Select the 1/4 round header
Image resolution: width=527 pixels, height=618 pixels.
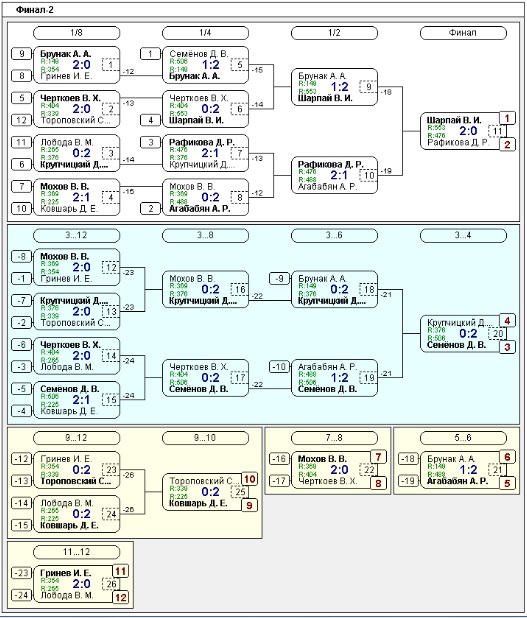coord(205,33)
